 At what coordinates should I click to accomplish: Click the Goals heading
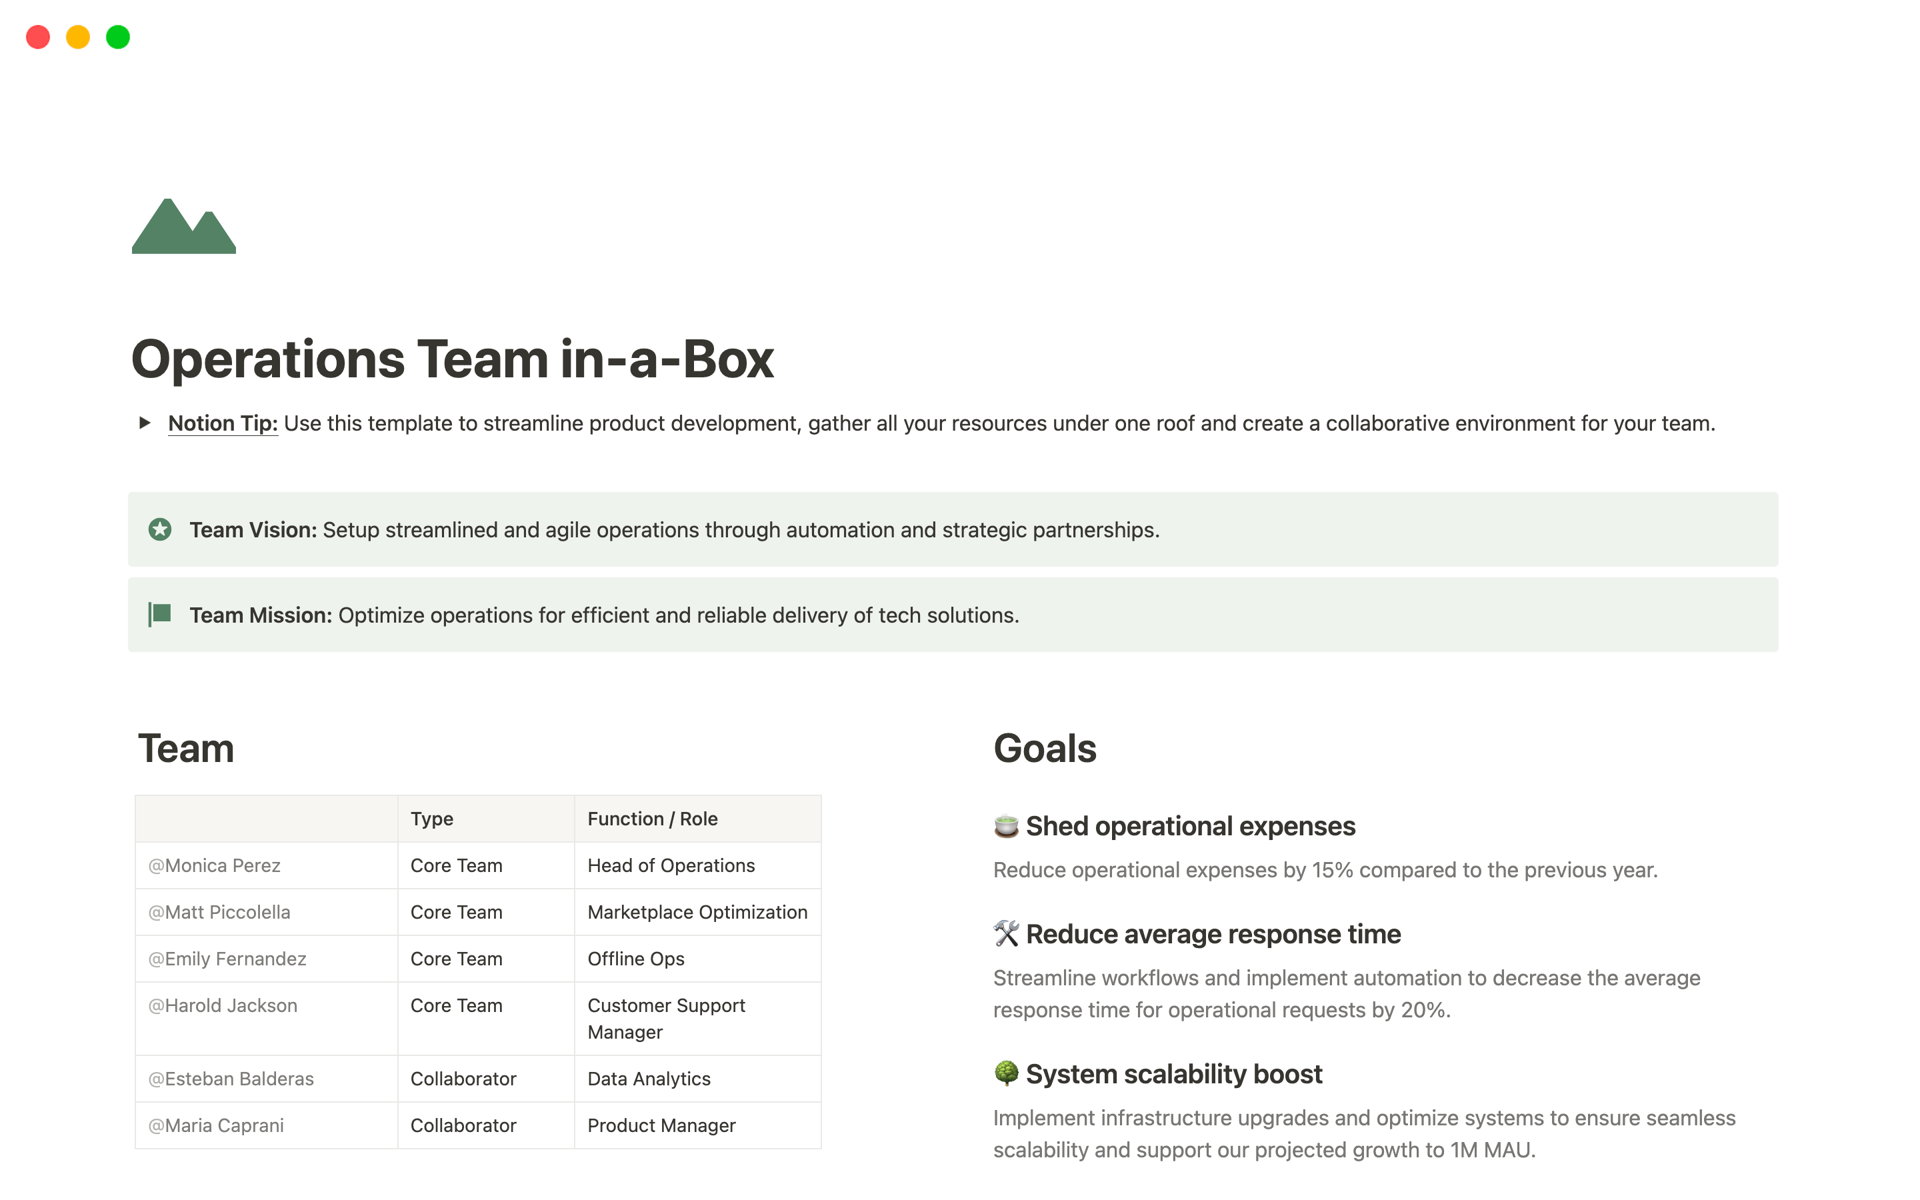1044,749
